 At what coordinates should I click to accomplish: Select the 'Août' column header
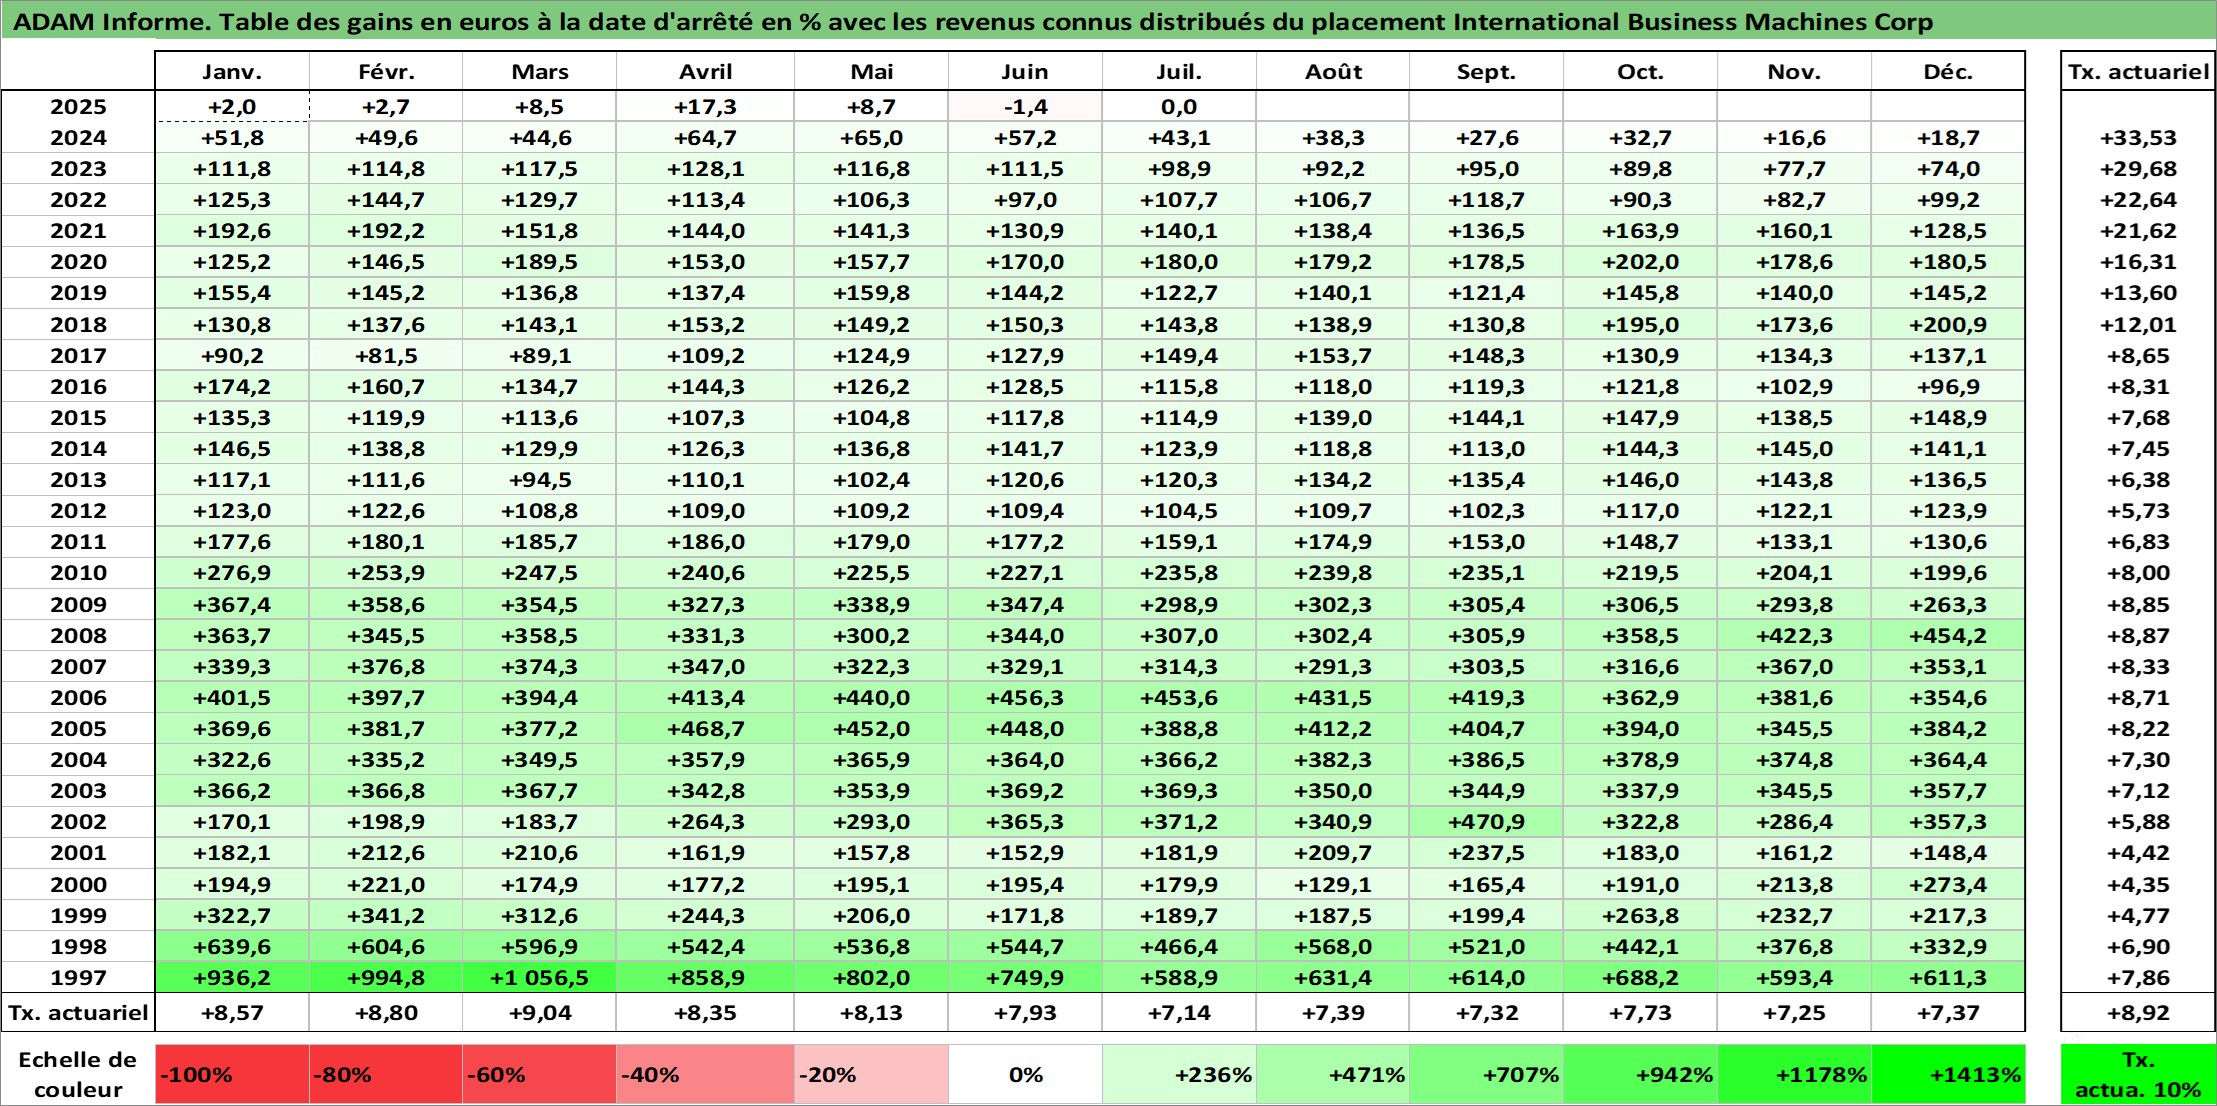click(1333, 71)
